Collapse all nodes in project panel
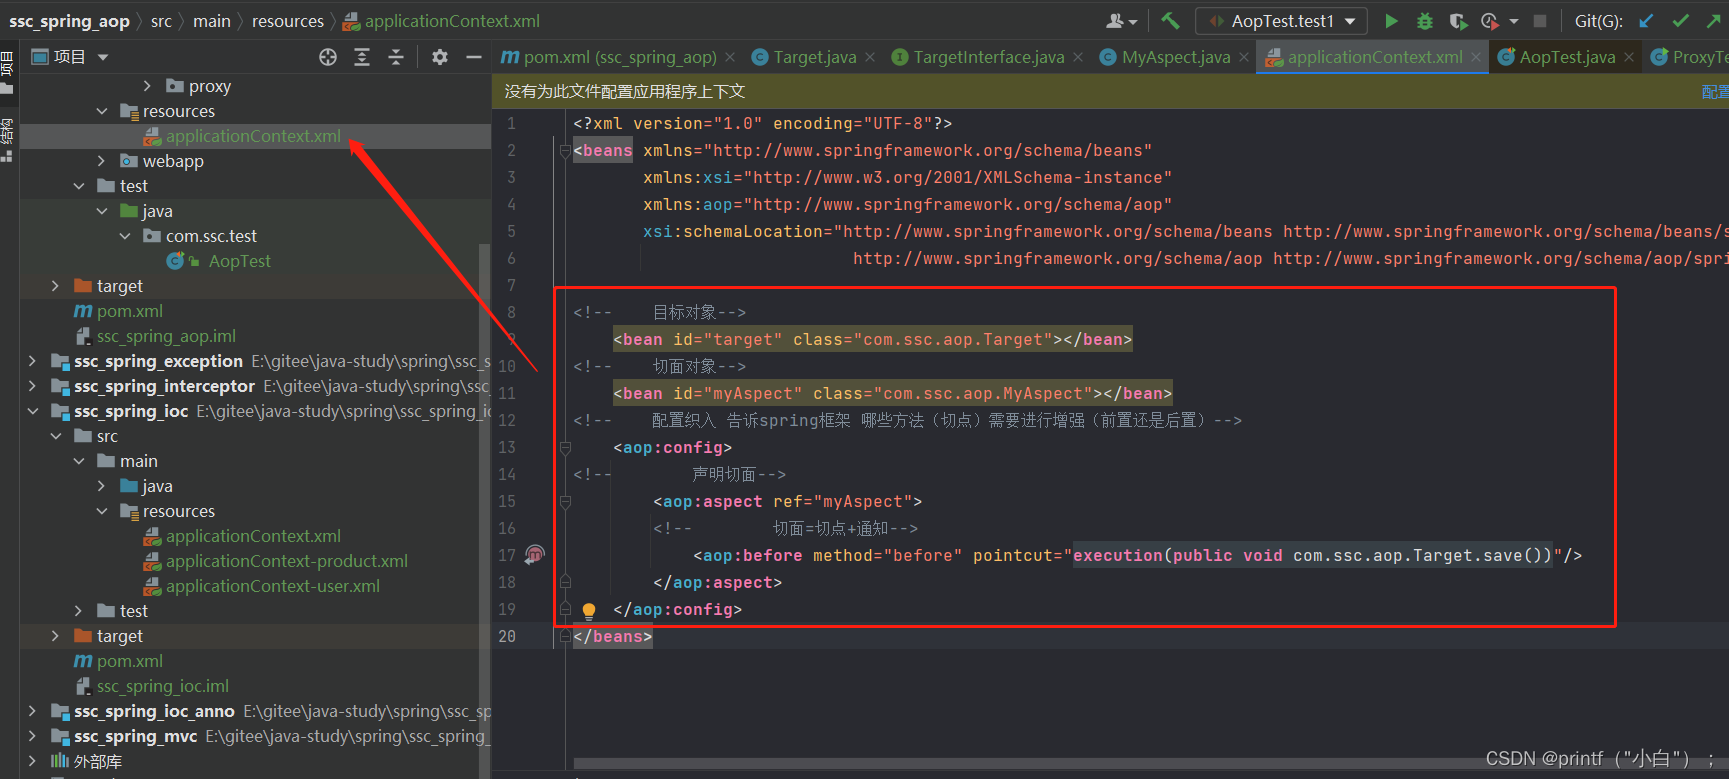 coord(396,57)
